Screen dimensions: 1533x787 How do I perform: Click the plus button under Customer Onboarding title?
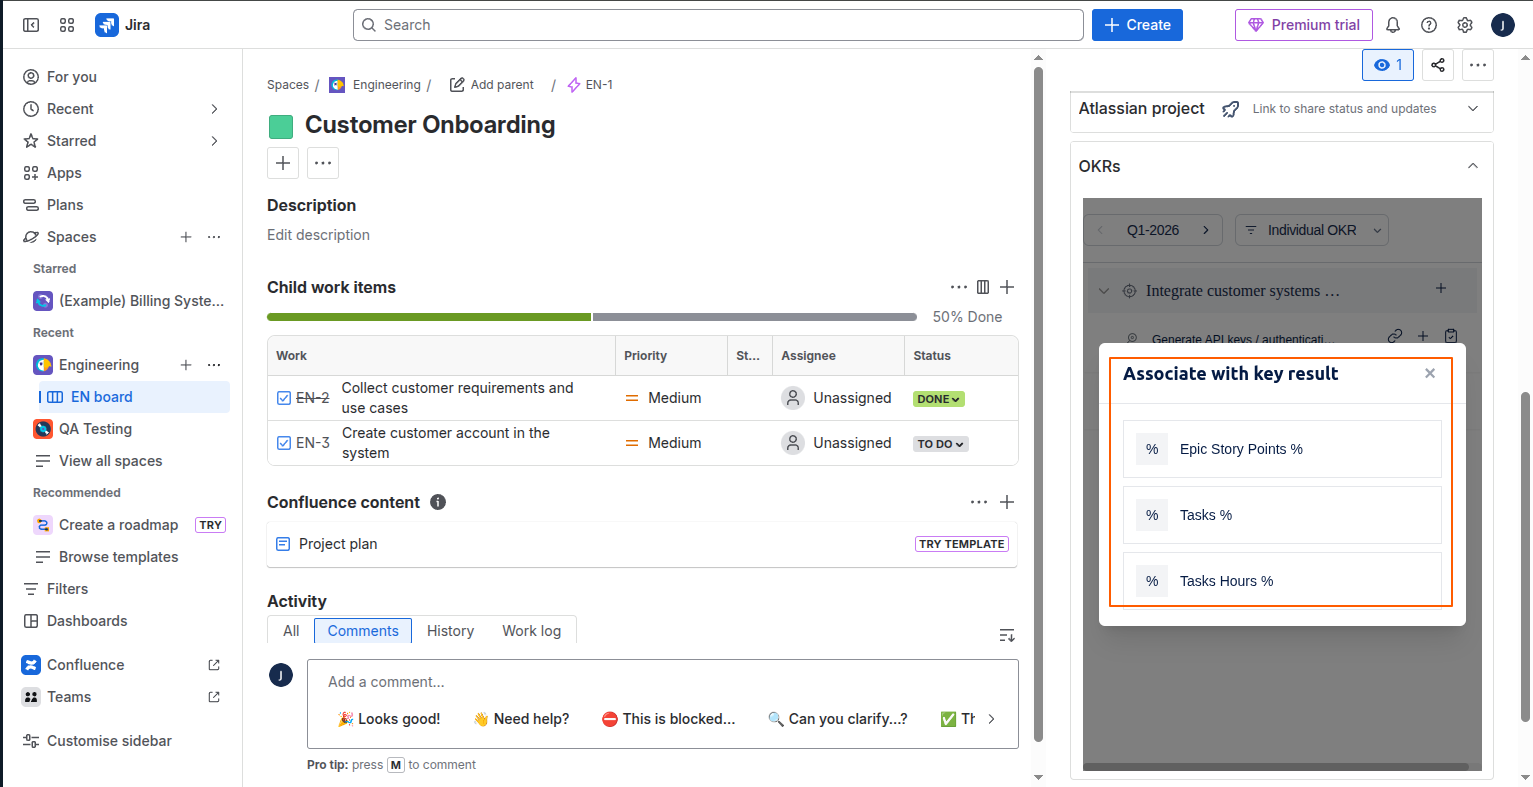pos(283,163)
